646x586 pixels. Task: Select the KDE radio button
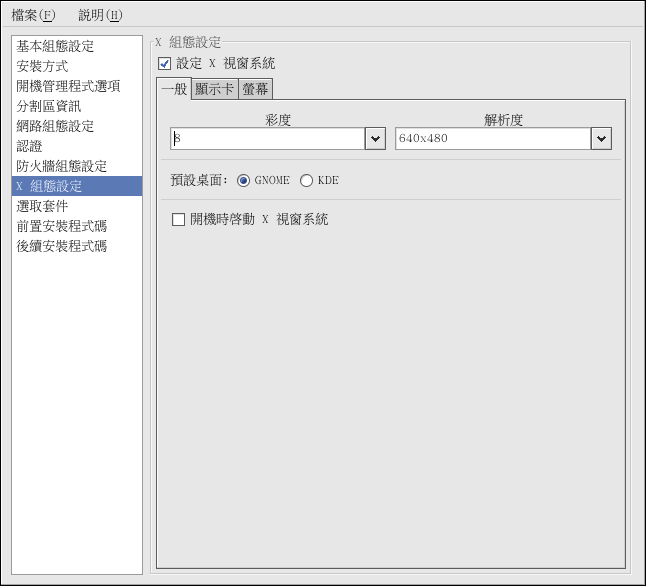point(307,181)
